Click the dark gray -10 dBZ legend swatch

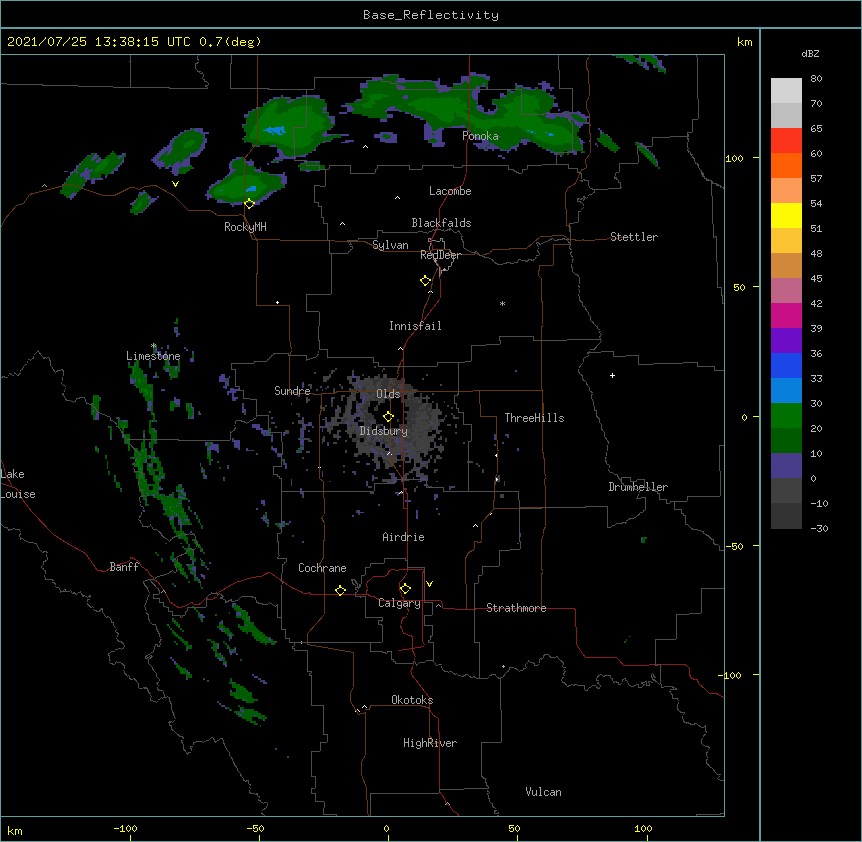[786, 516]
